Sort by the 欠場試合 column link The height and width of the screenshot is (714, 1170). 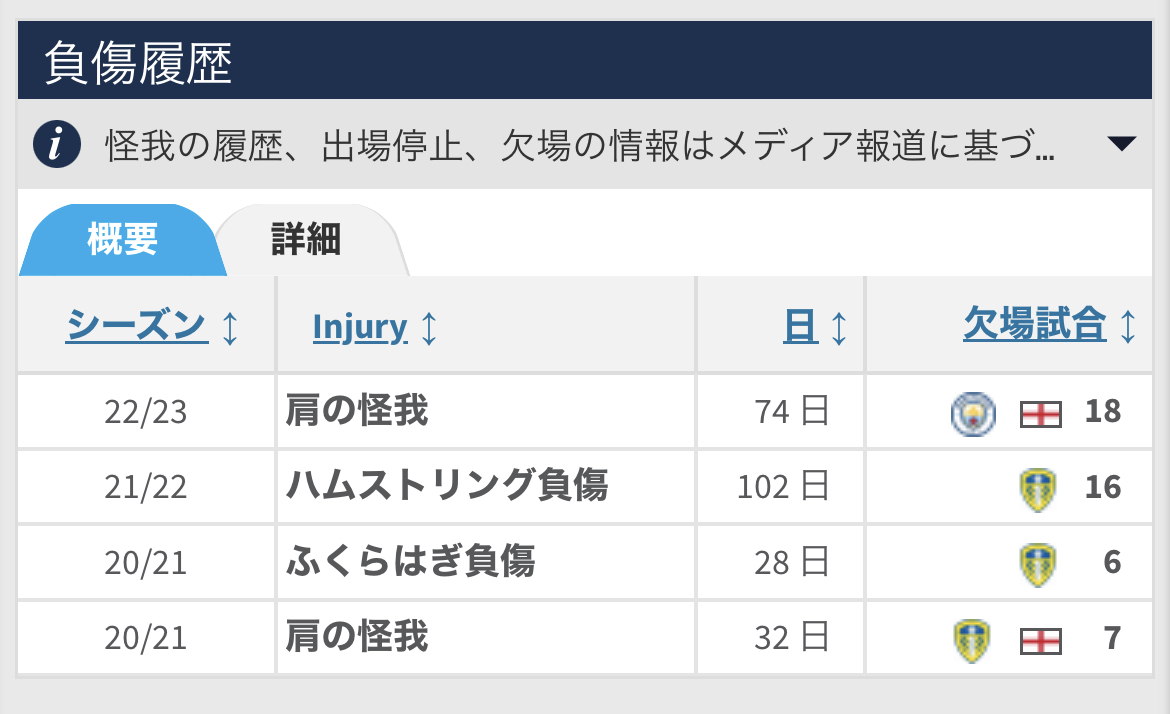pos(1034,325)
